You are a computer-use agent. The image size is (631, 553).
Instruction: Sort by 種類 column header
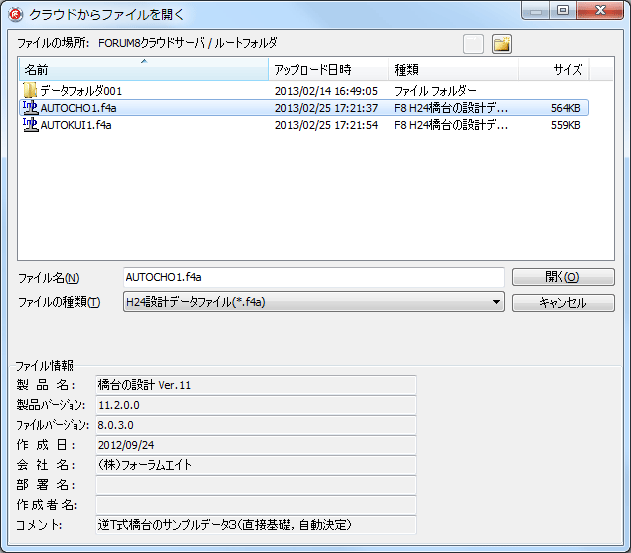pyautogui.click(x=454, y=70)
